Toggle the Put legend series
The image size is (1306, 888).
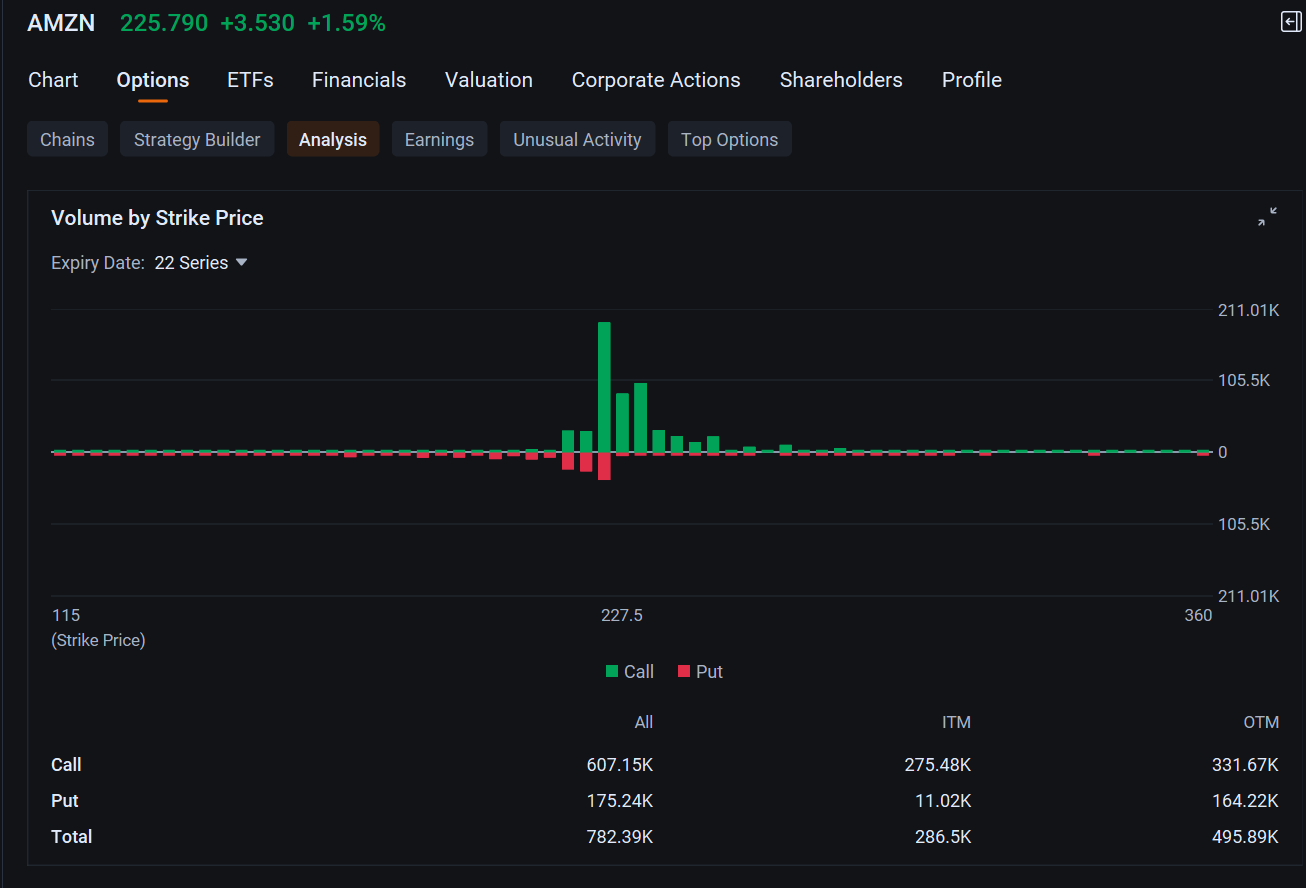(700, 672)
